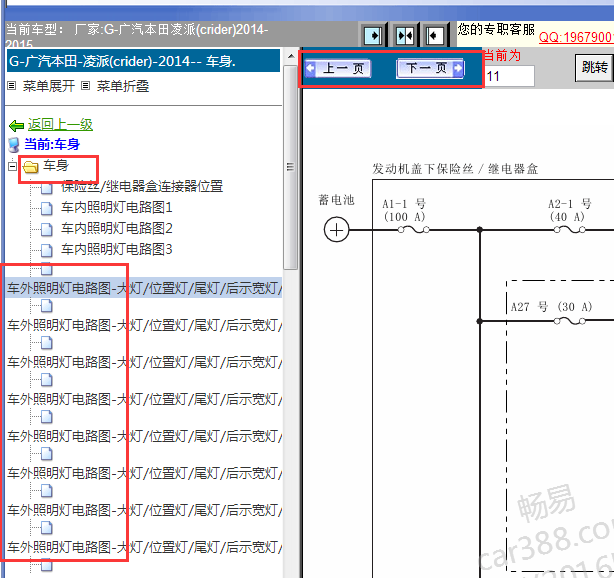614x578 pixels.
Task: Open 保险丝/继电器盒连接器位置 item
Action: coord(142,186)
